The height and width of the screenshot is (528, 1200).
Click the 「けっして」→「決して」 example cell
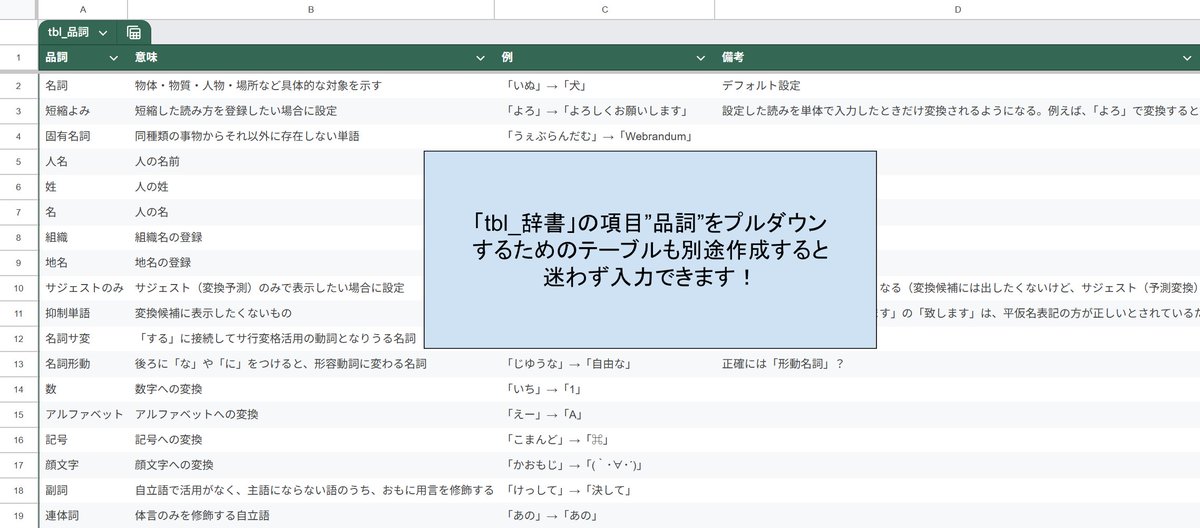[x=604, y=490]
